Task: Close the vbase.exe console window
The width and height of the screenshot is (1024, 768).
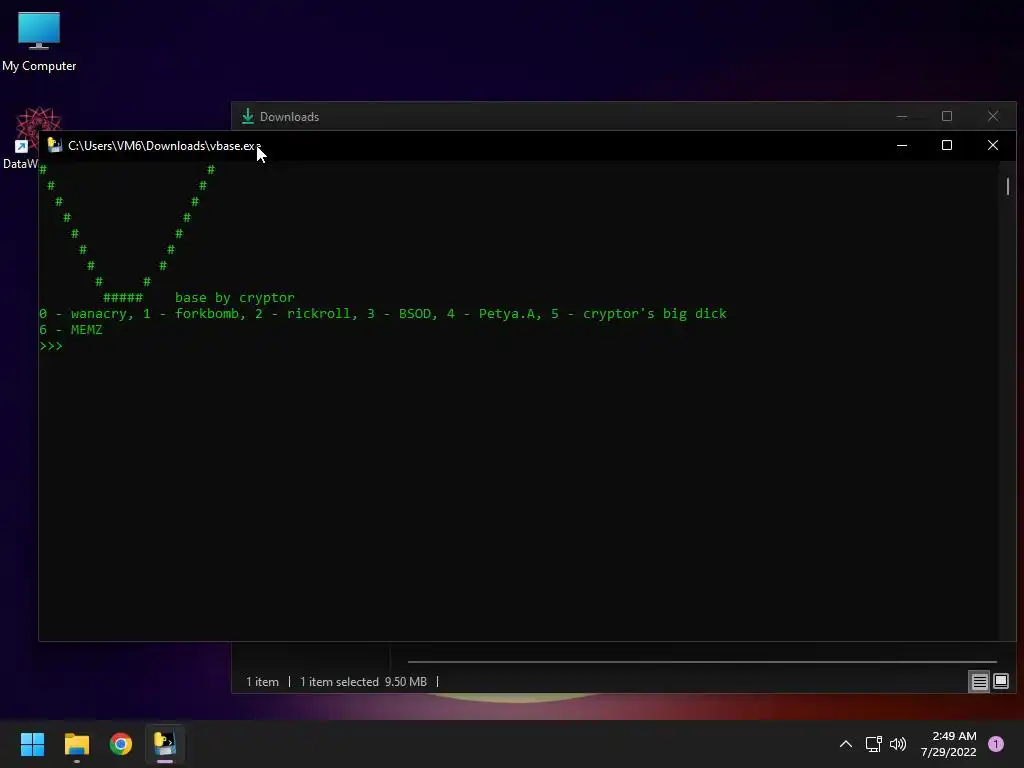Action: 993,145
